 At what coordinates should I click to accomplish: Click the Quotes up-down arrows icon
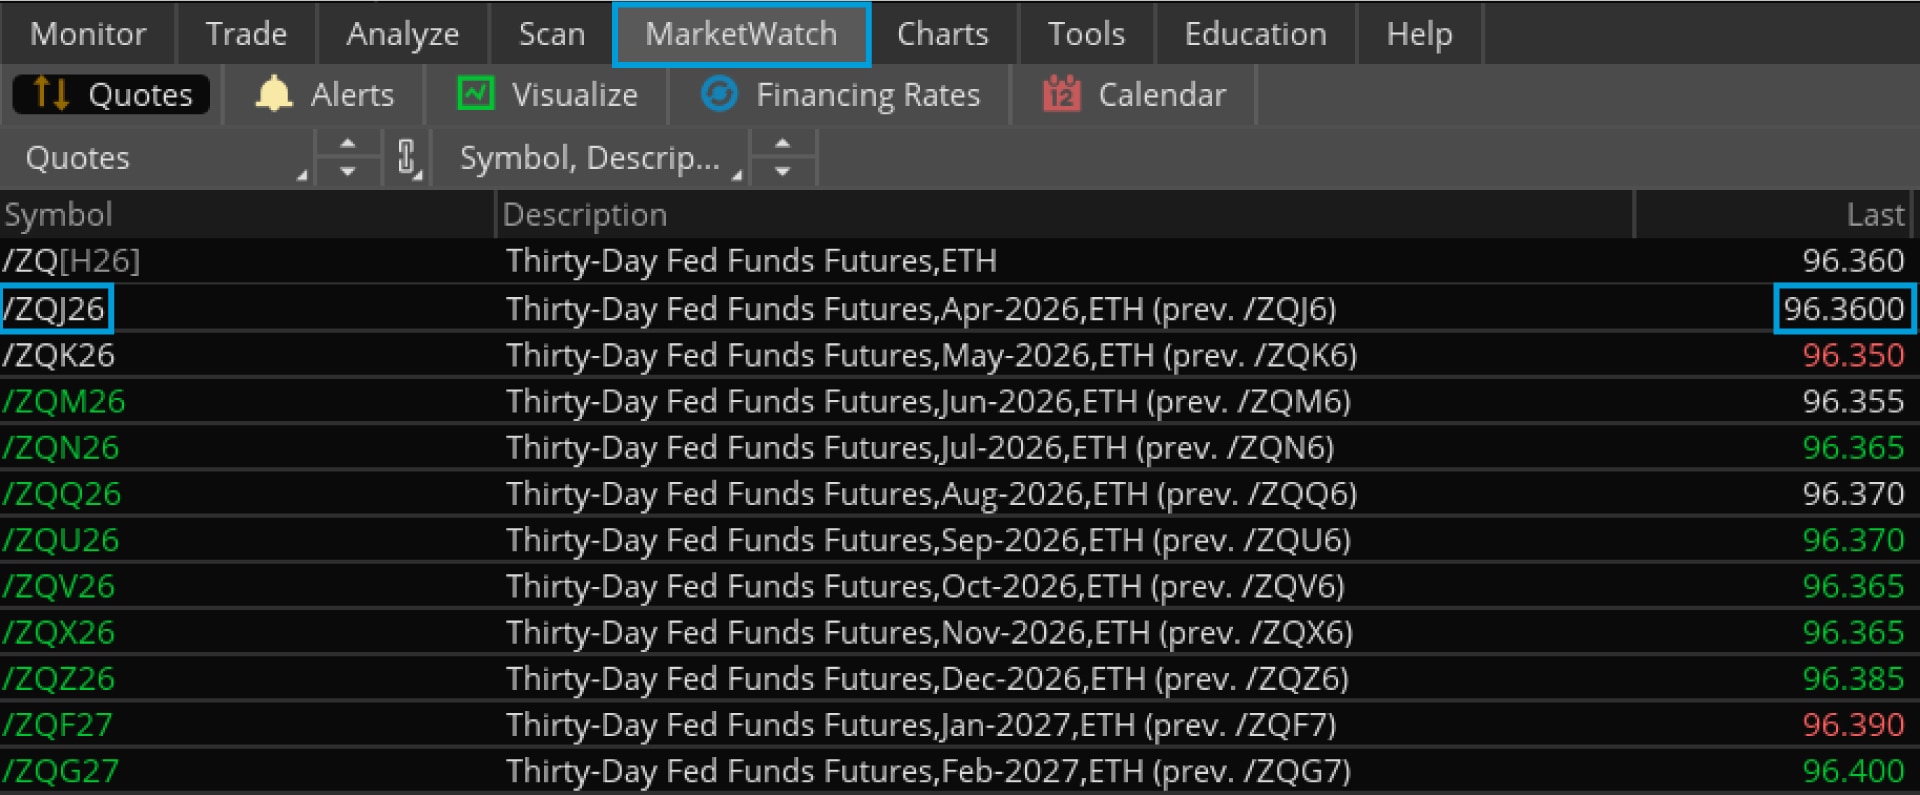point(51,94)
